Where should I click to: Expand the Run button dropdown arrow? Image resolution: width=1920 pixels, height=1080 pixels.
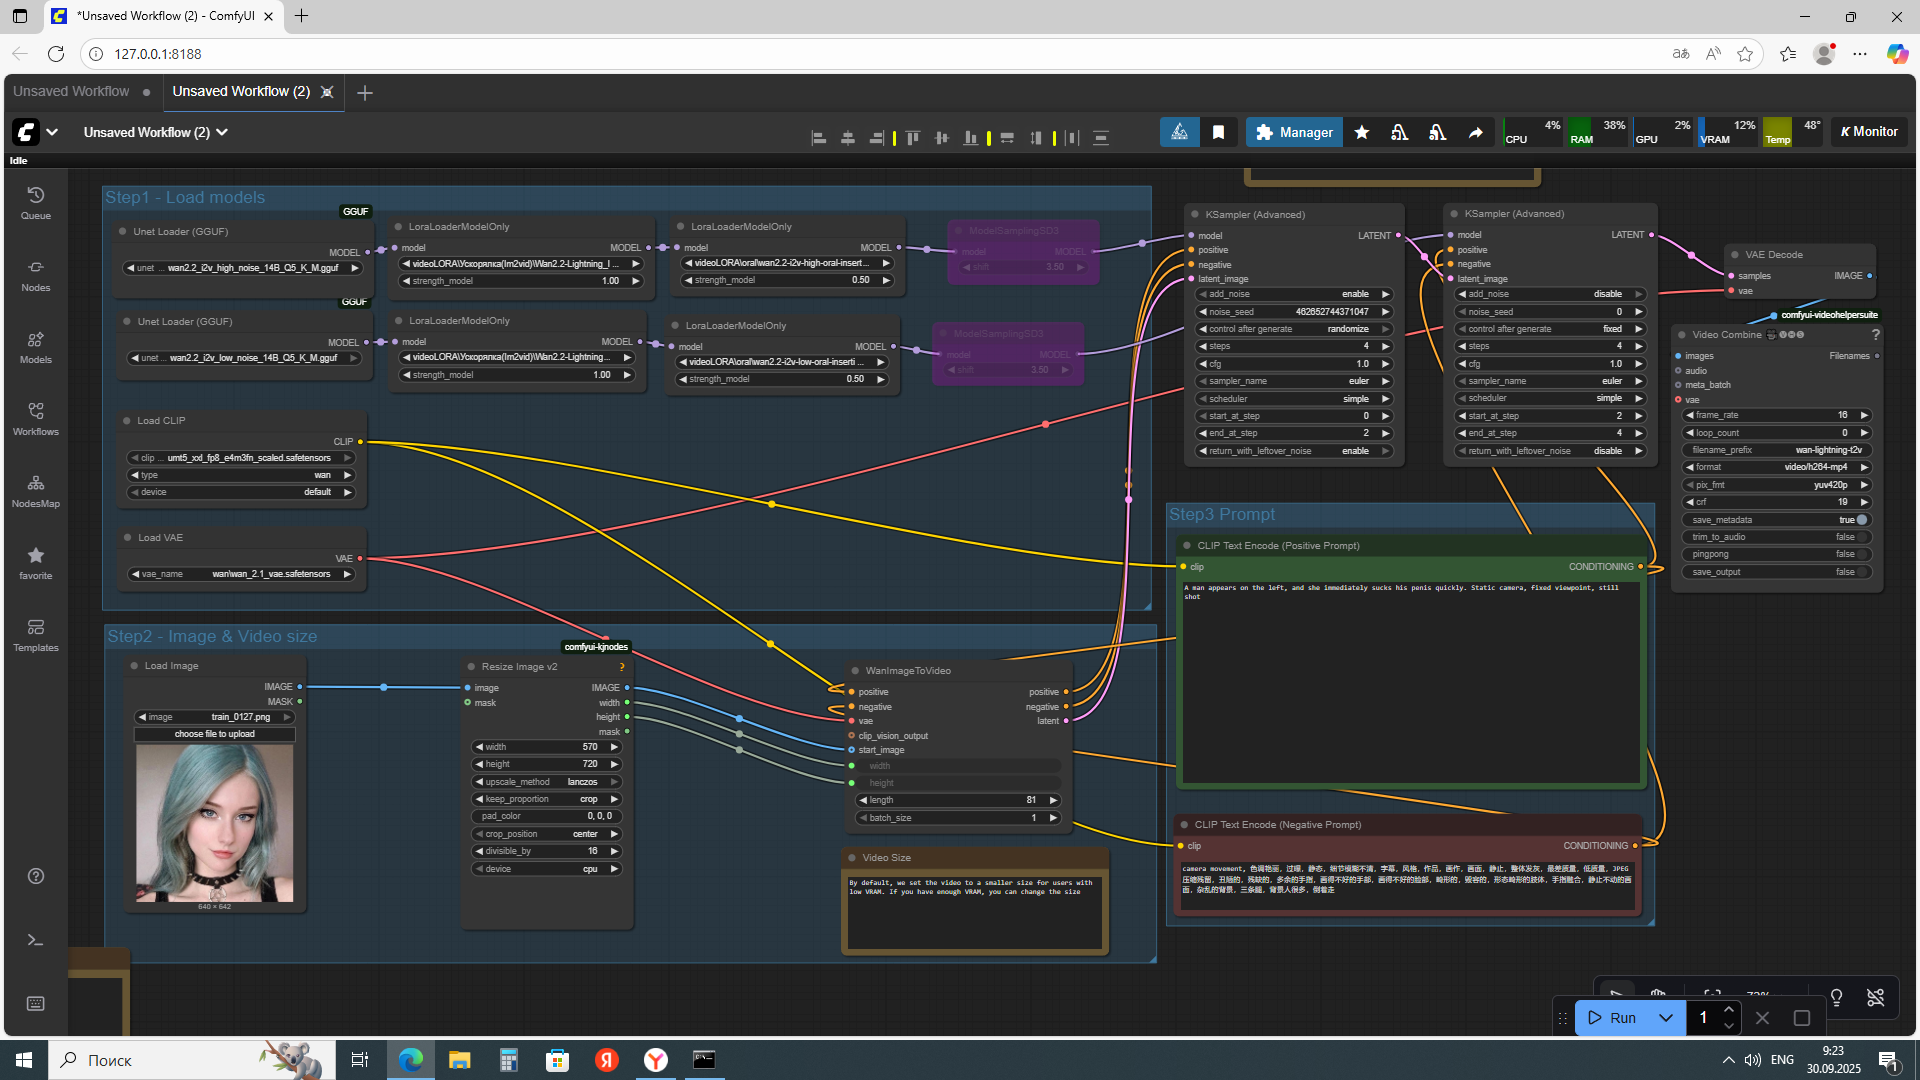(1665, 1018)
